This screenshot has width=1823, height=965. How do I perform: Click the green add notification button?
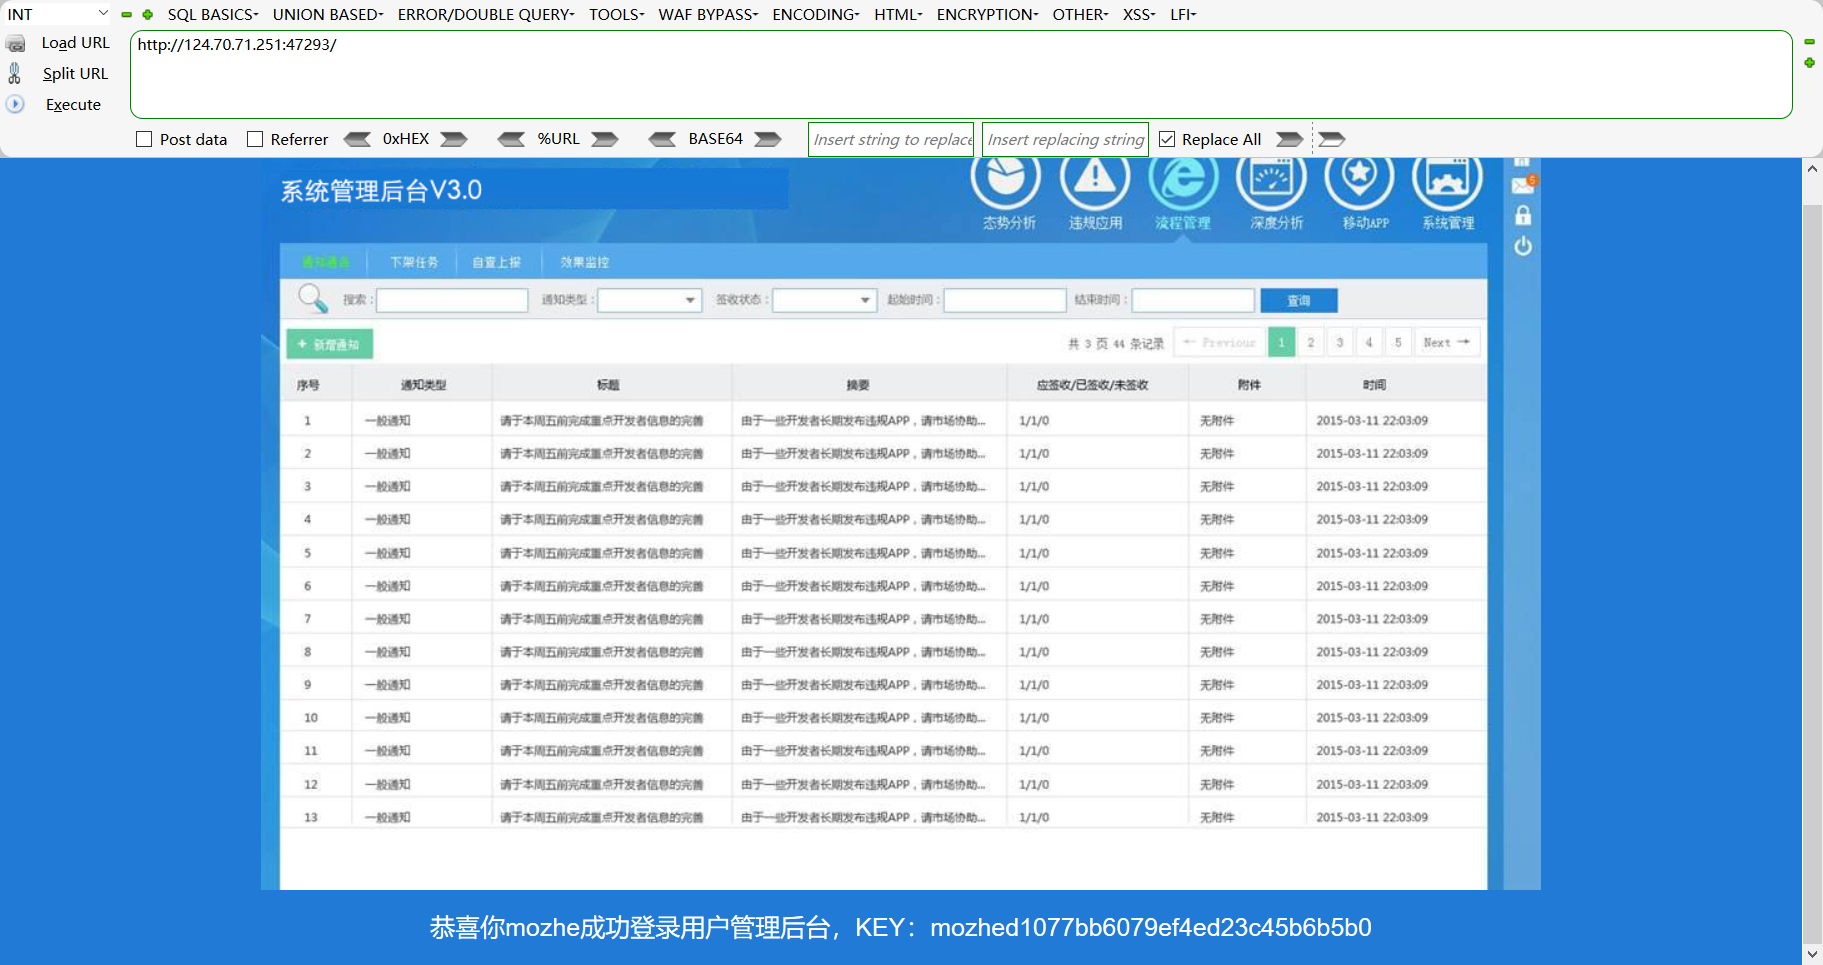click(330, 344)
